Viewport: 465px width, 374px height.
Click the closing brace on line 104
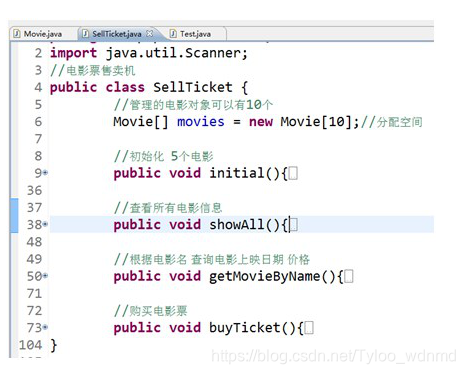pyautogui.click(x=54, y=345)
